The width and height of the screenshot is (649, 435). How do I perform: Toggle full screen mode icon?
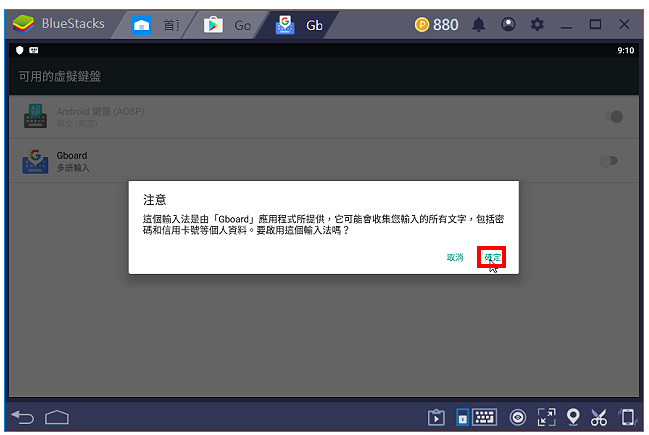click(x=546, y=417)
